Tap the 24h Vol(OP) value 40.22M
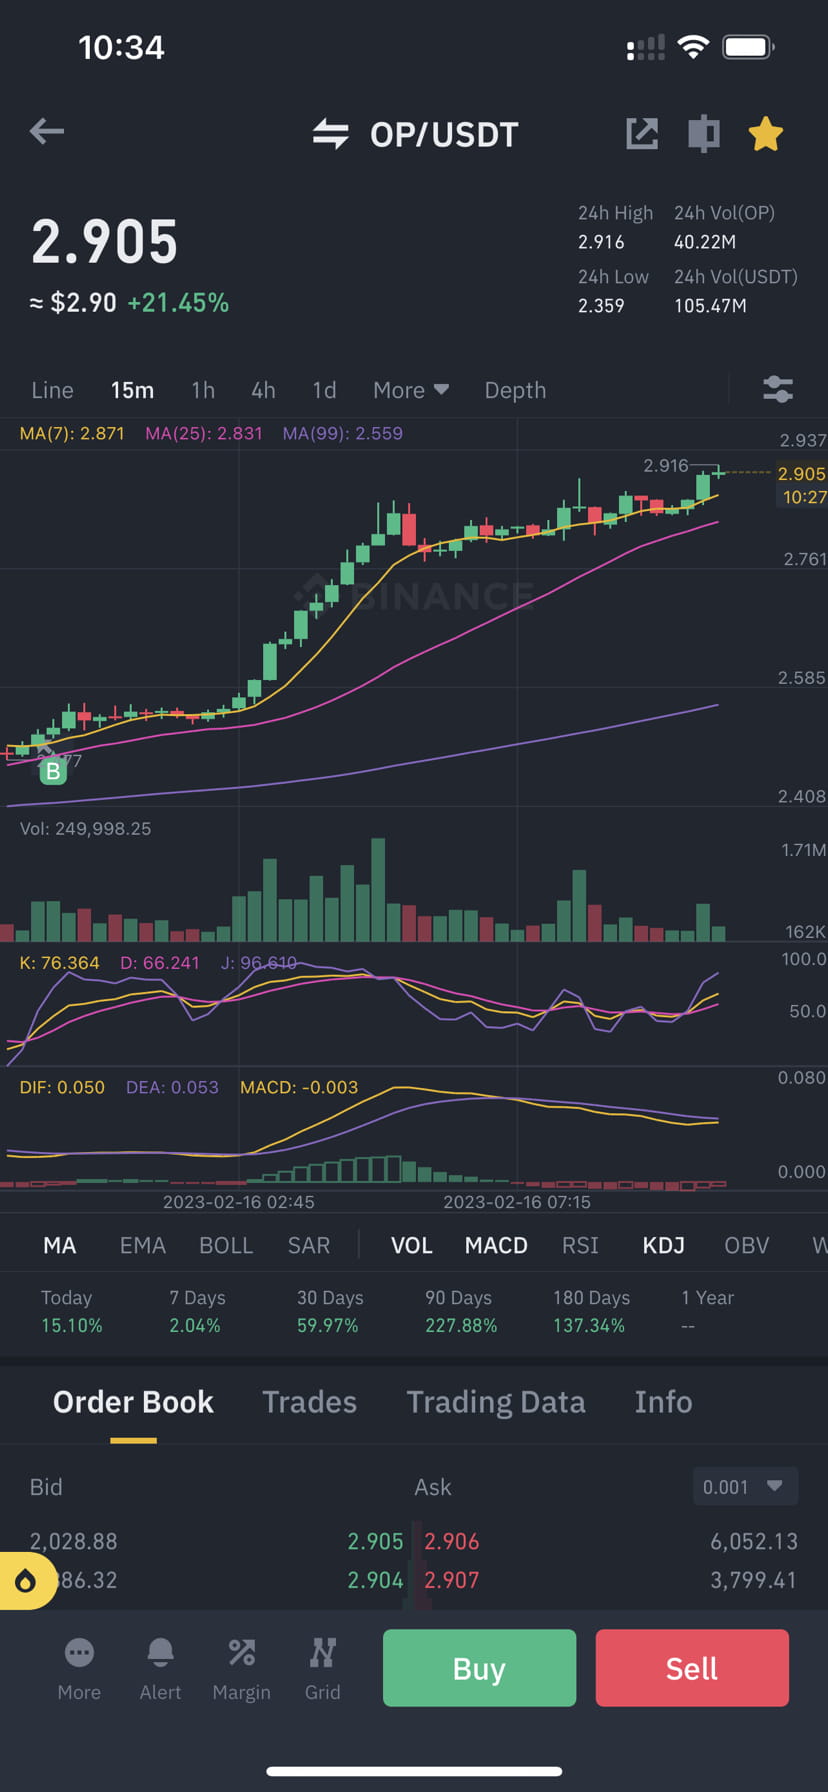The image size is (828, 1792). [705, 242]
